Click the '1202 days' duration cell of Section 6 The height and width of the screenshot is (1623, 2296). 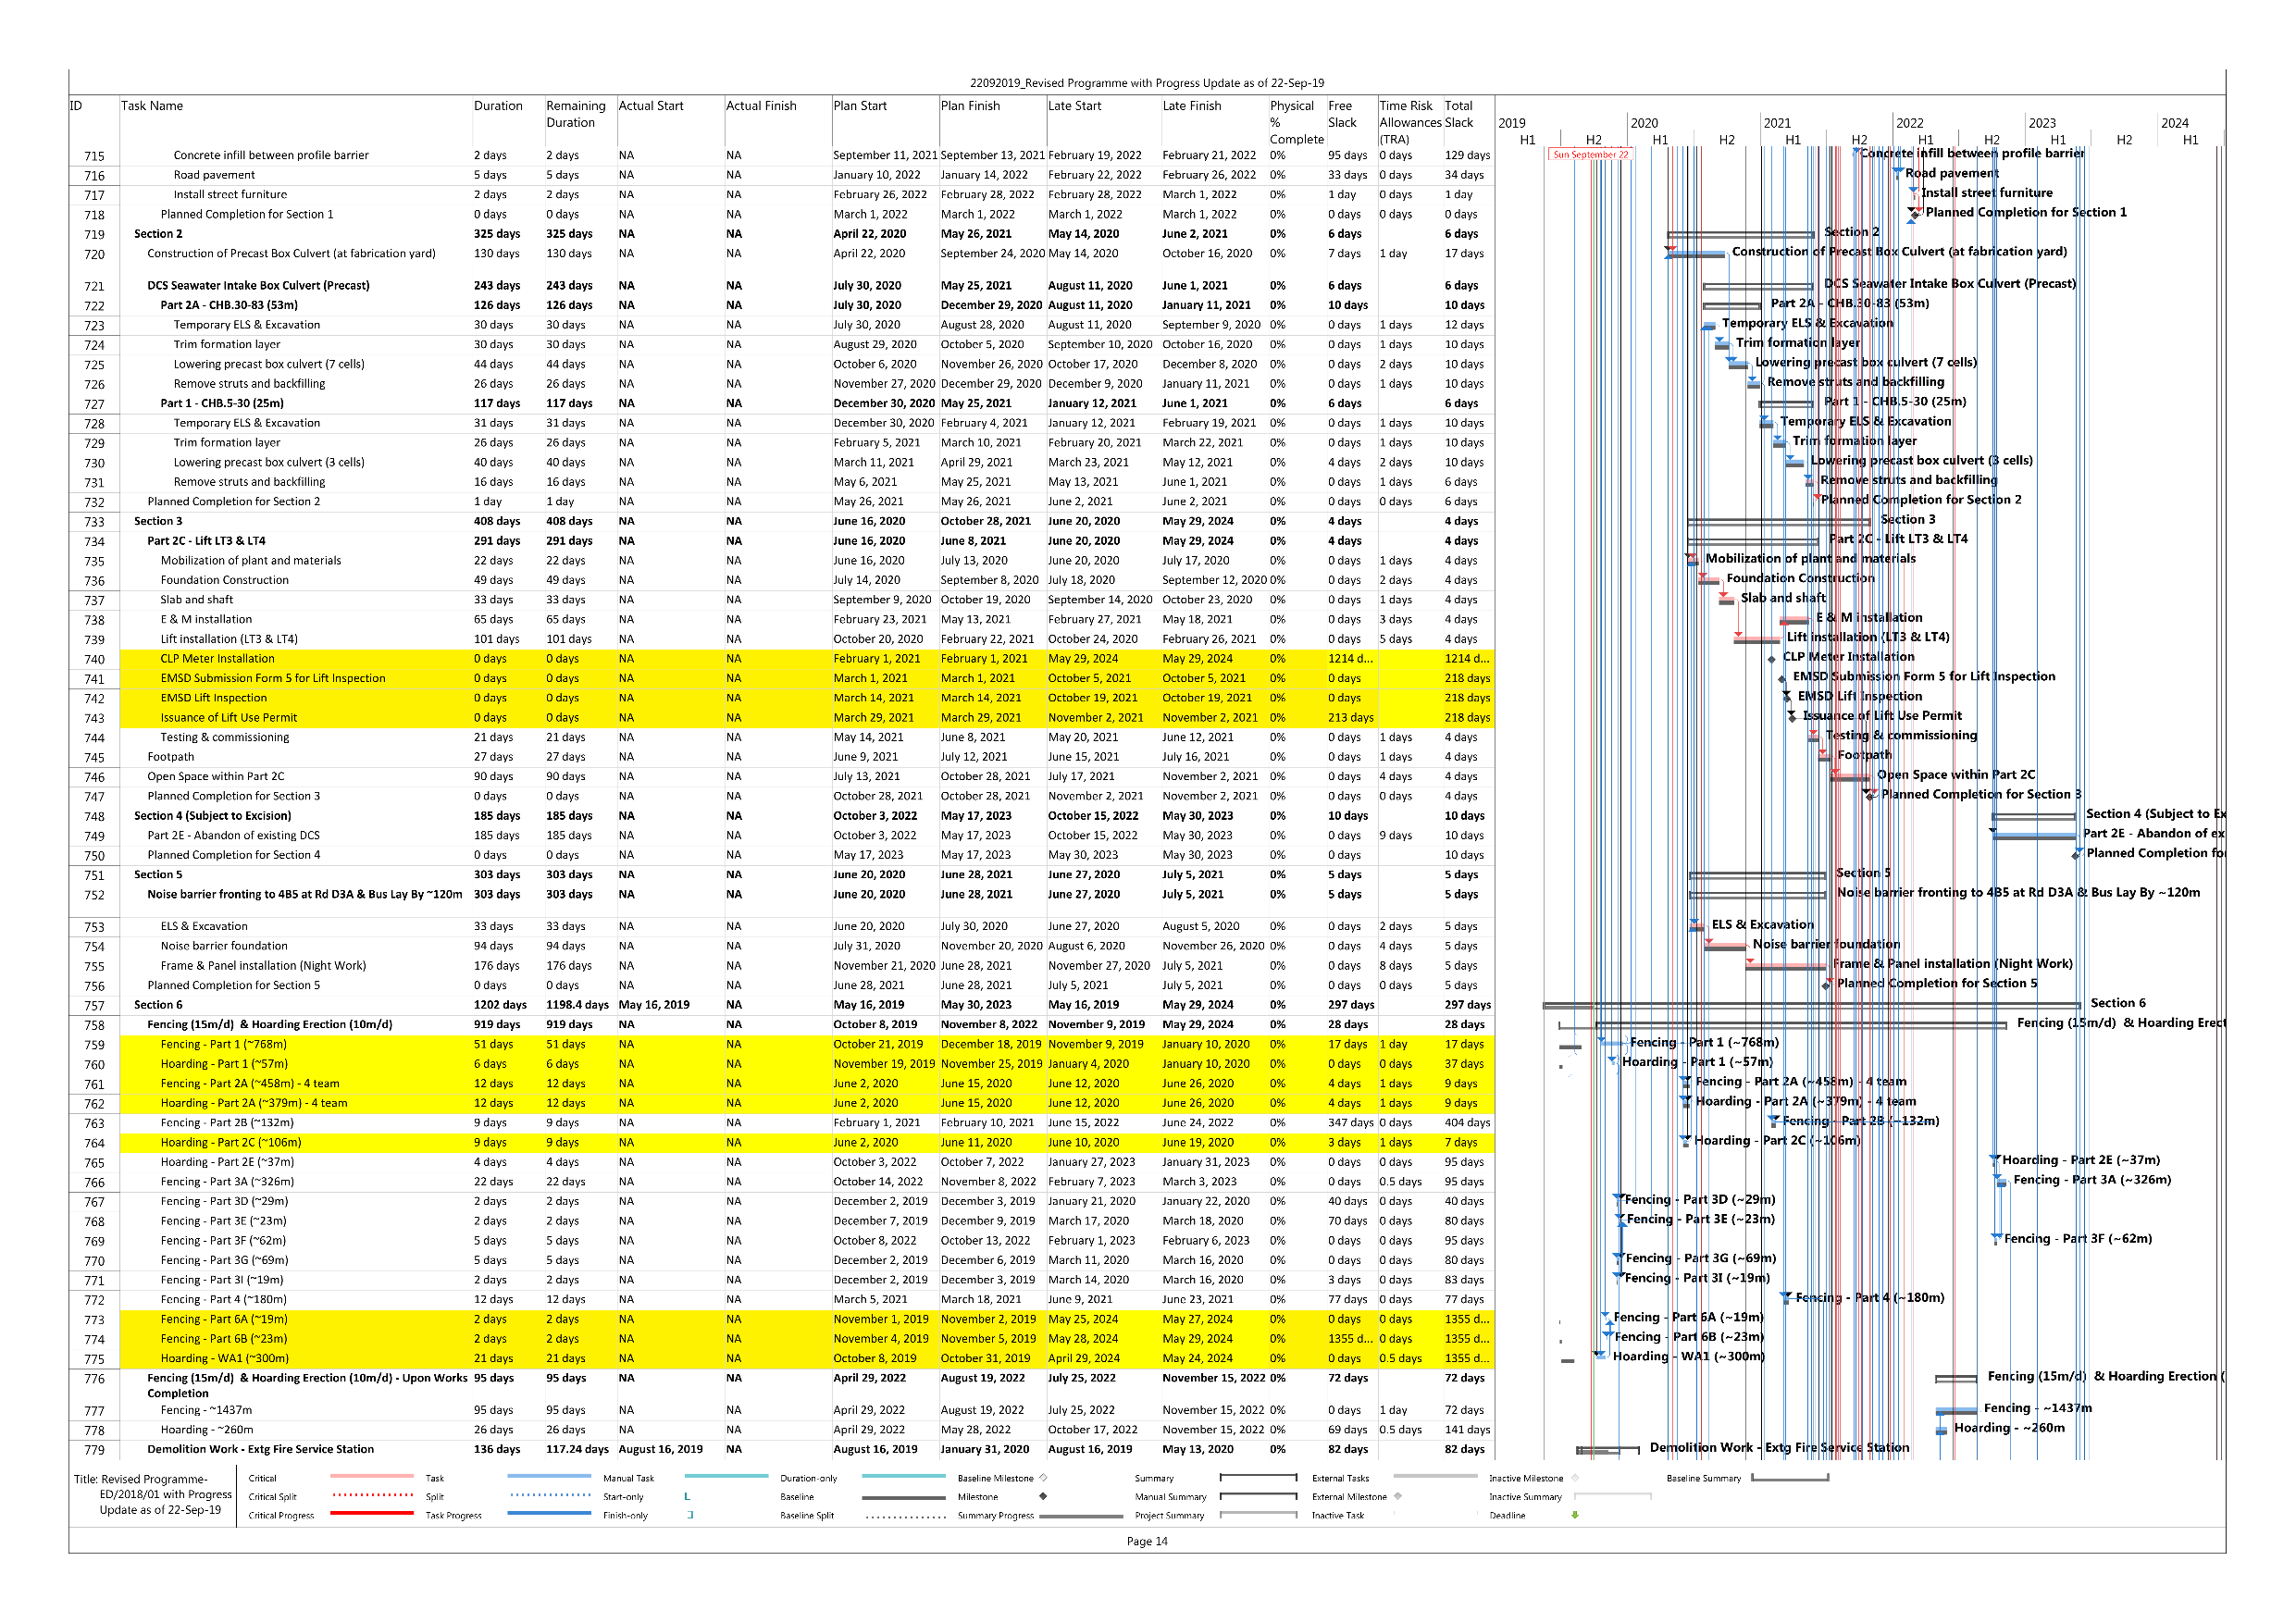tap(500, 1005)
